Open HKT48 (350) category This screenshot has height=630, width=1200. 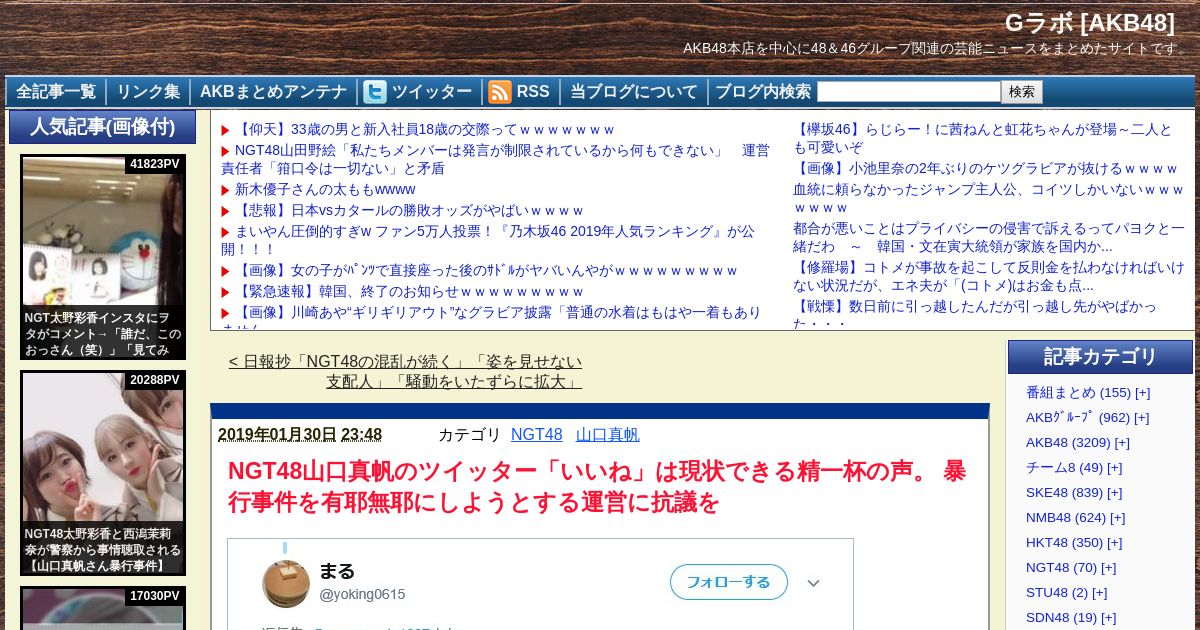[1064, 542]
